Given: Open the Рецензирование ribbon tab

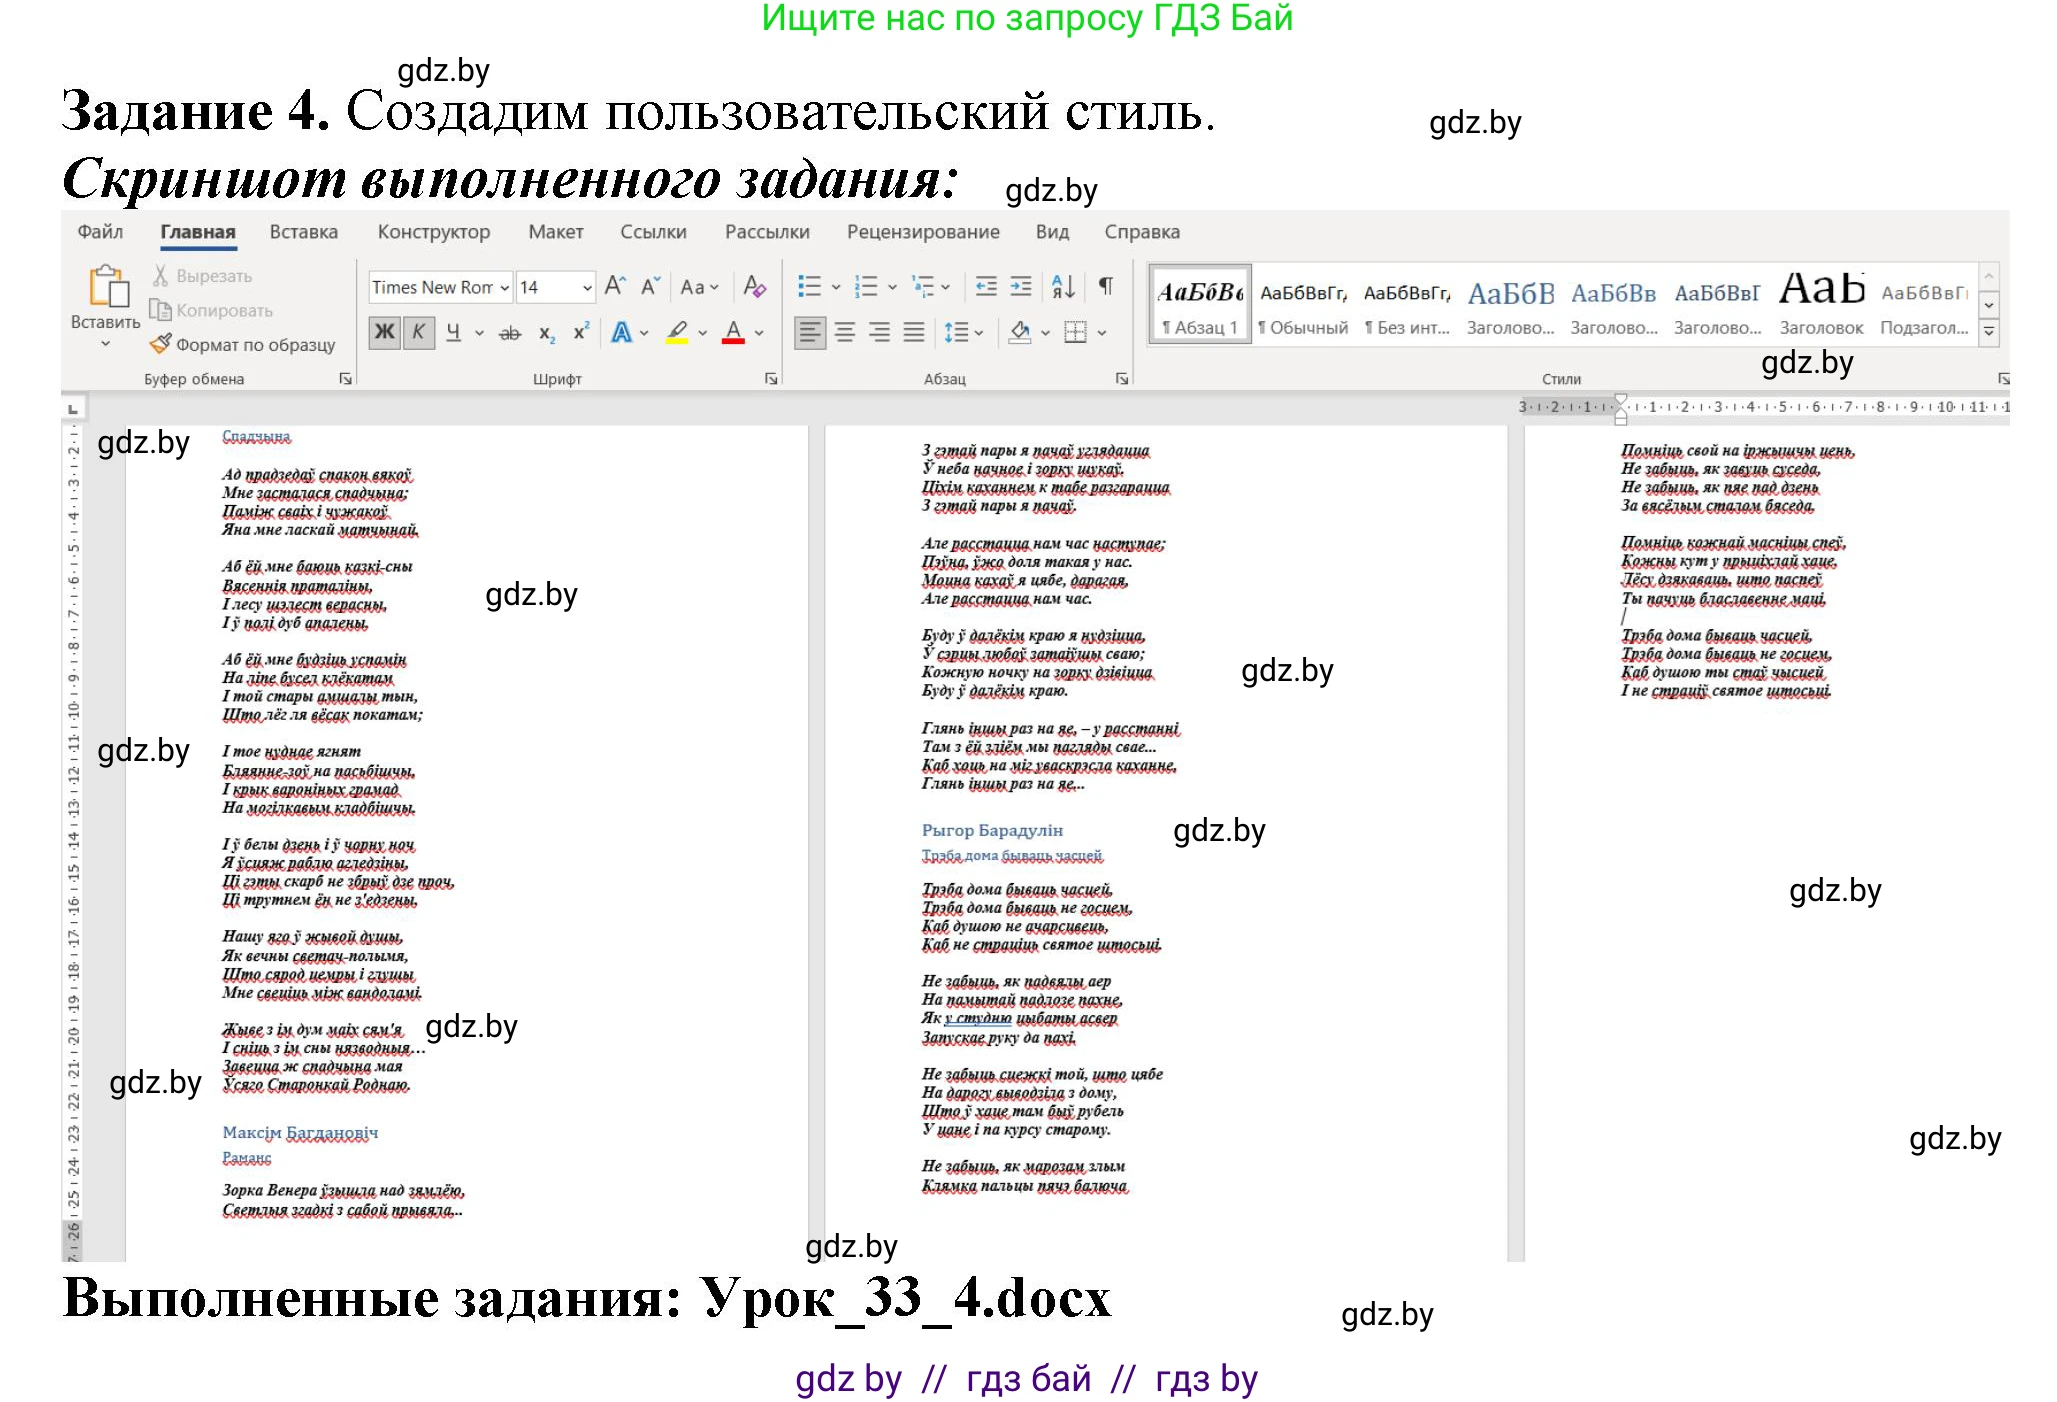Looking at the screenshot, I should 922,232.
